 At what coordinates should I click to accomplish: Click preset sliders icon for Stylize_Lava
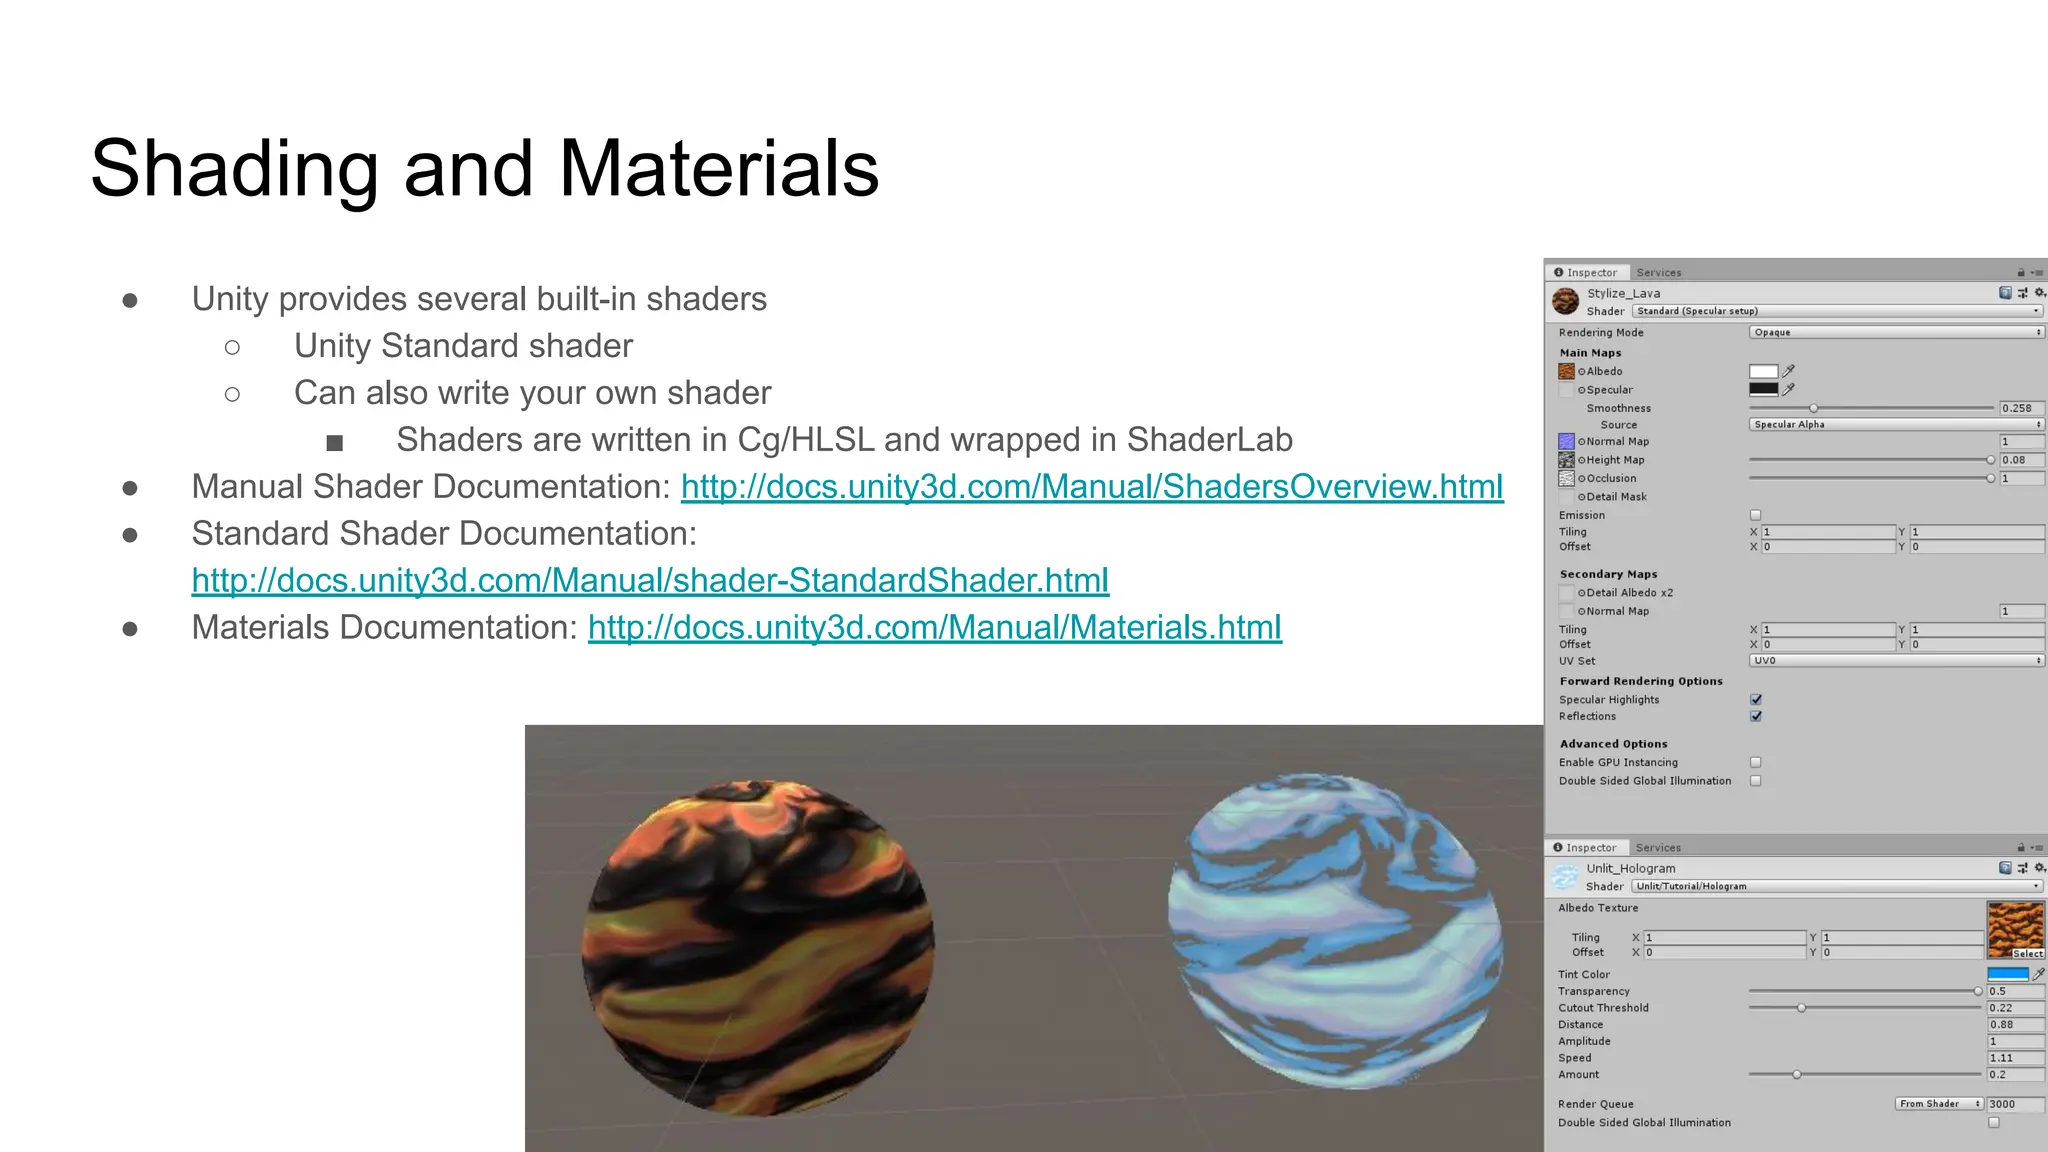2023,293
